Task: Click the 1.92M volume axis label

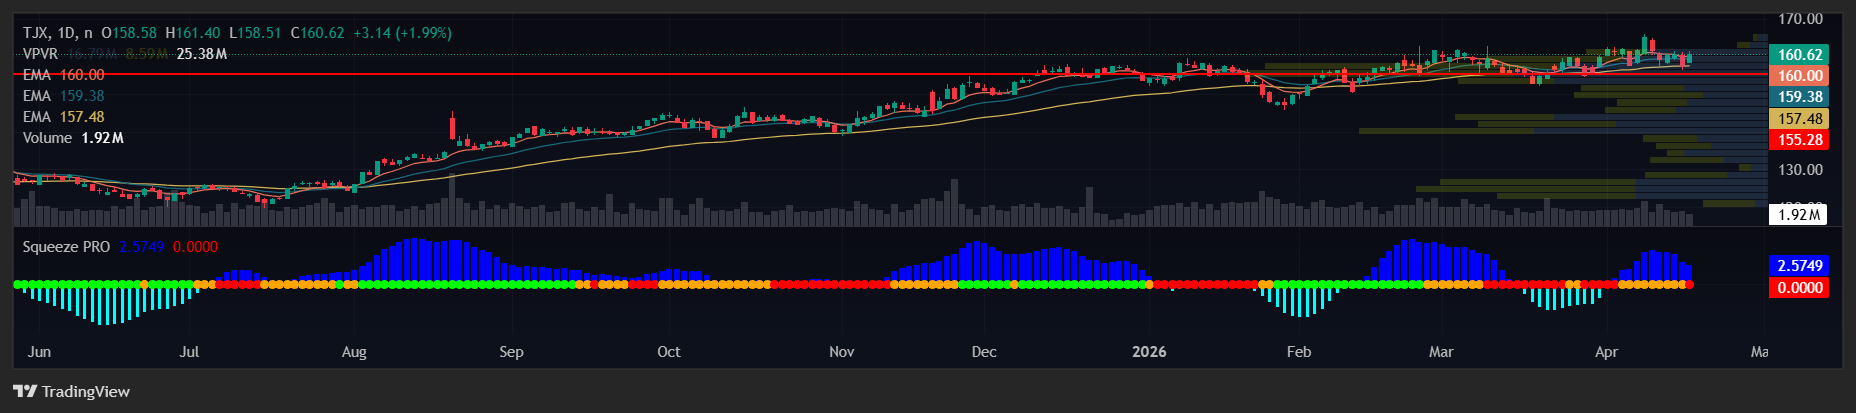Action: pyautogui.click(x=1799, y=214)
